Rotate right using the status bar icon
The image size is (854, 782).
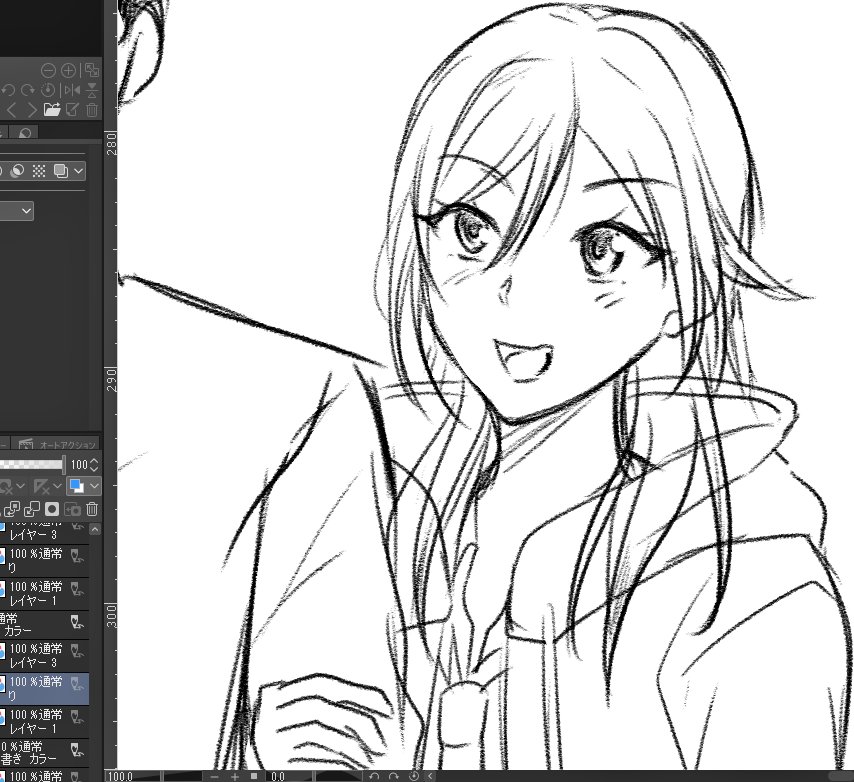click(393, 777)
